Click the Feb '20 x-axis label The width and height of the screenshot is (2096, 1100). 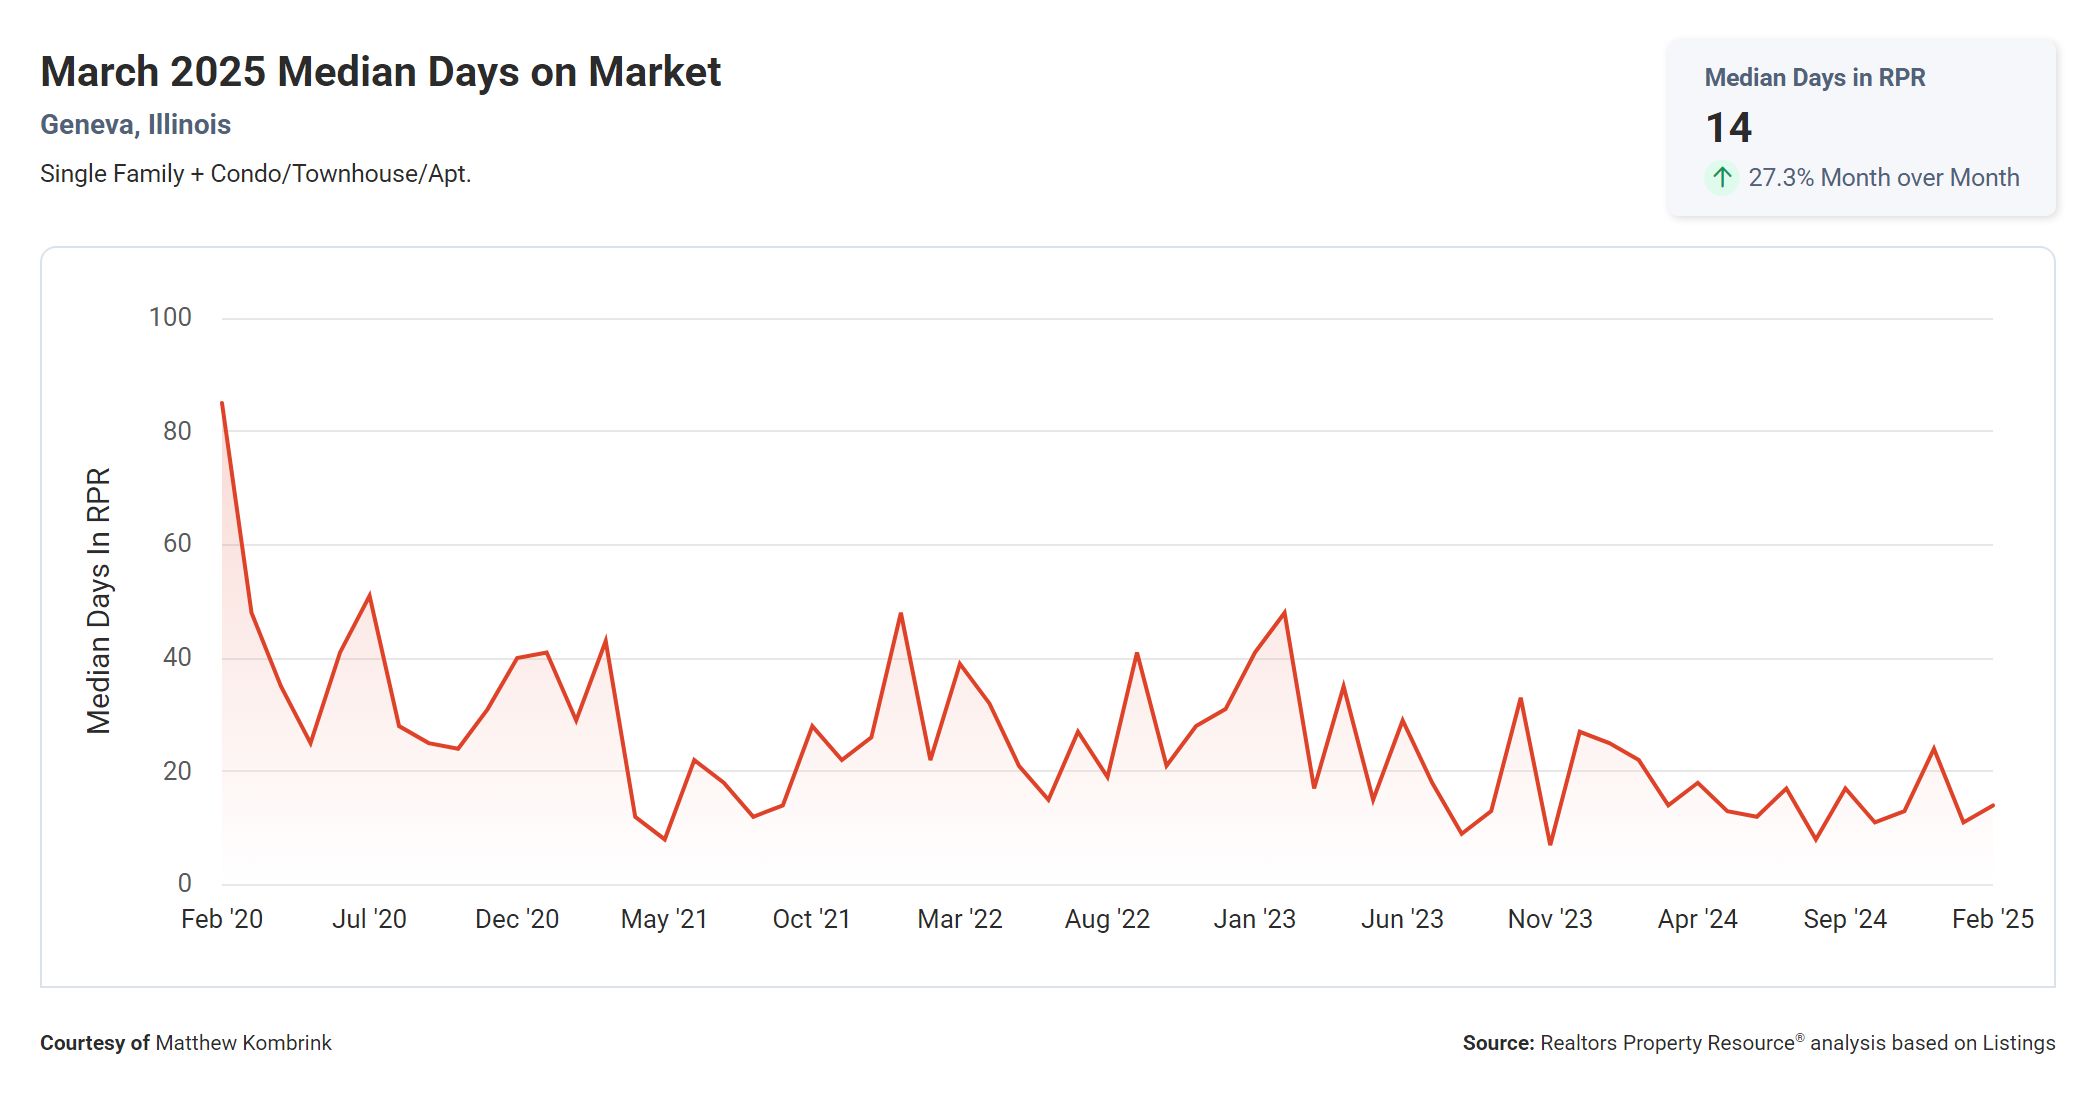point(222,919)
